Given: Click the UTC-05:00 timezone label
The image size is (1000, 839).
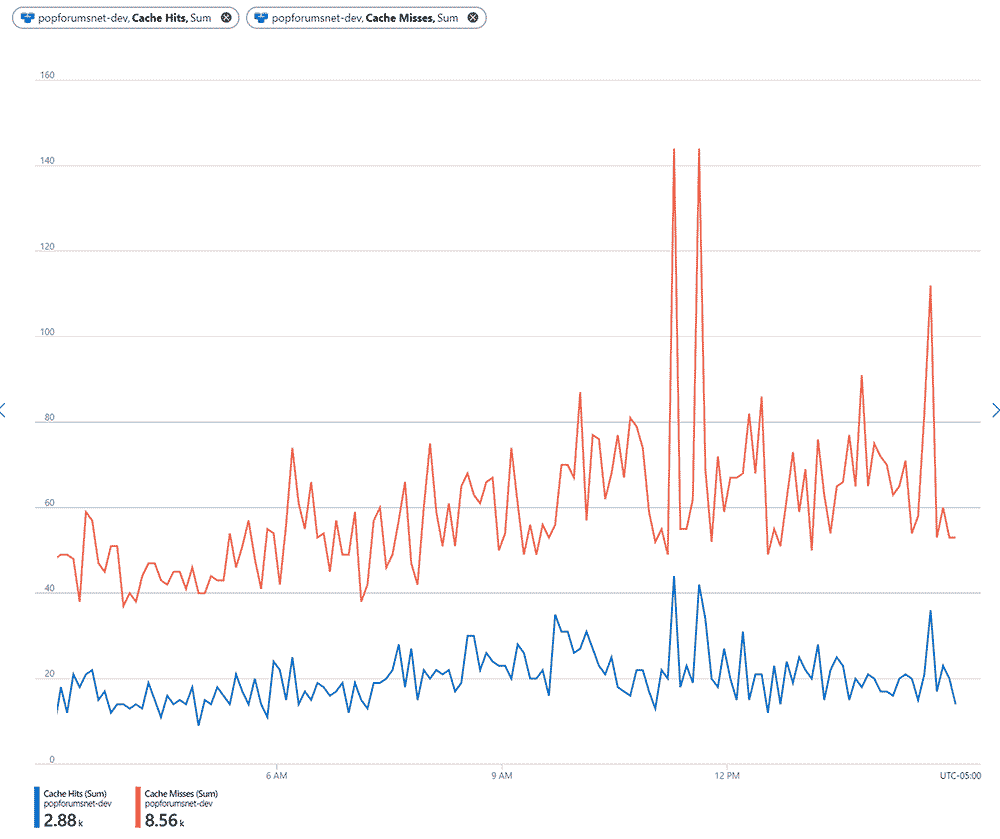Looking at the screenshot, I should tap(959, 775).
